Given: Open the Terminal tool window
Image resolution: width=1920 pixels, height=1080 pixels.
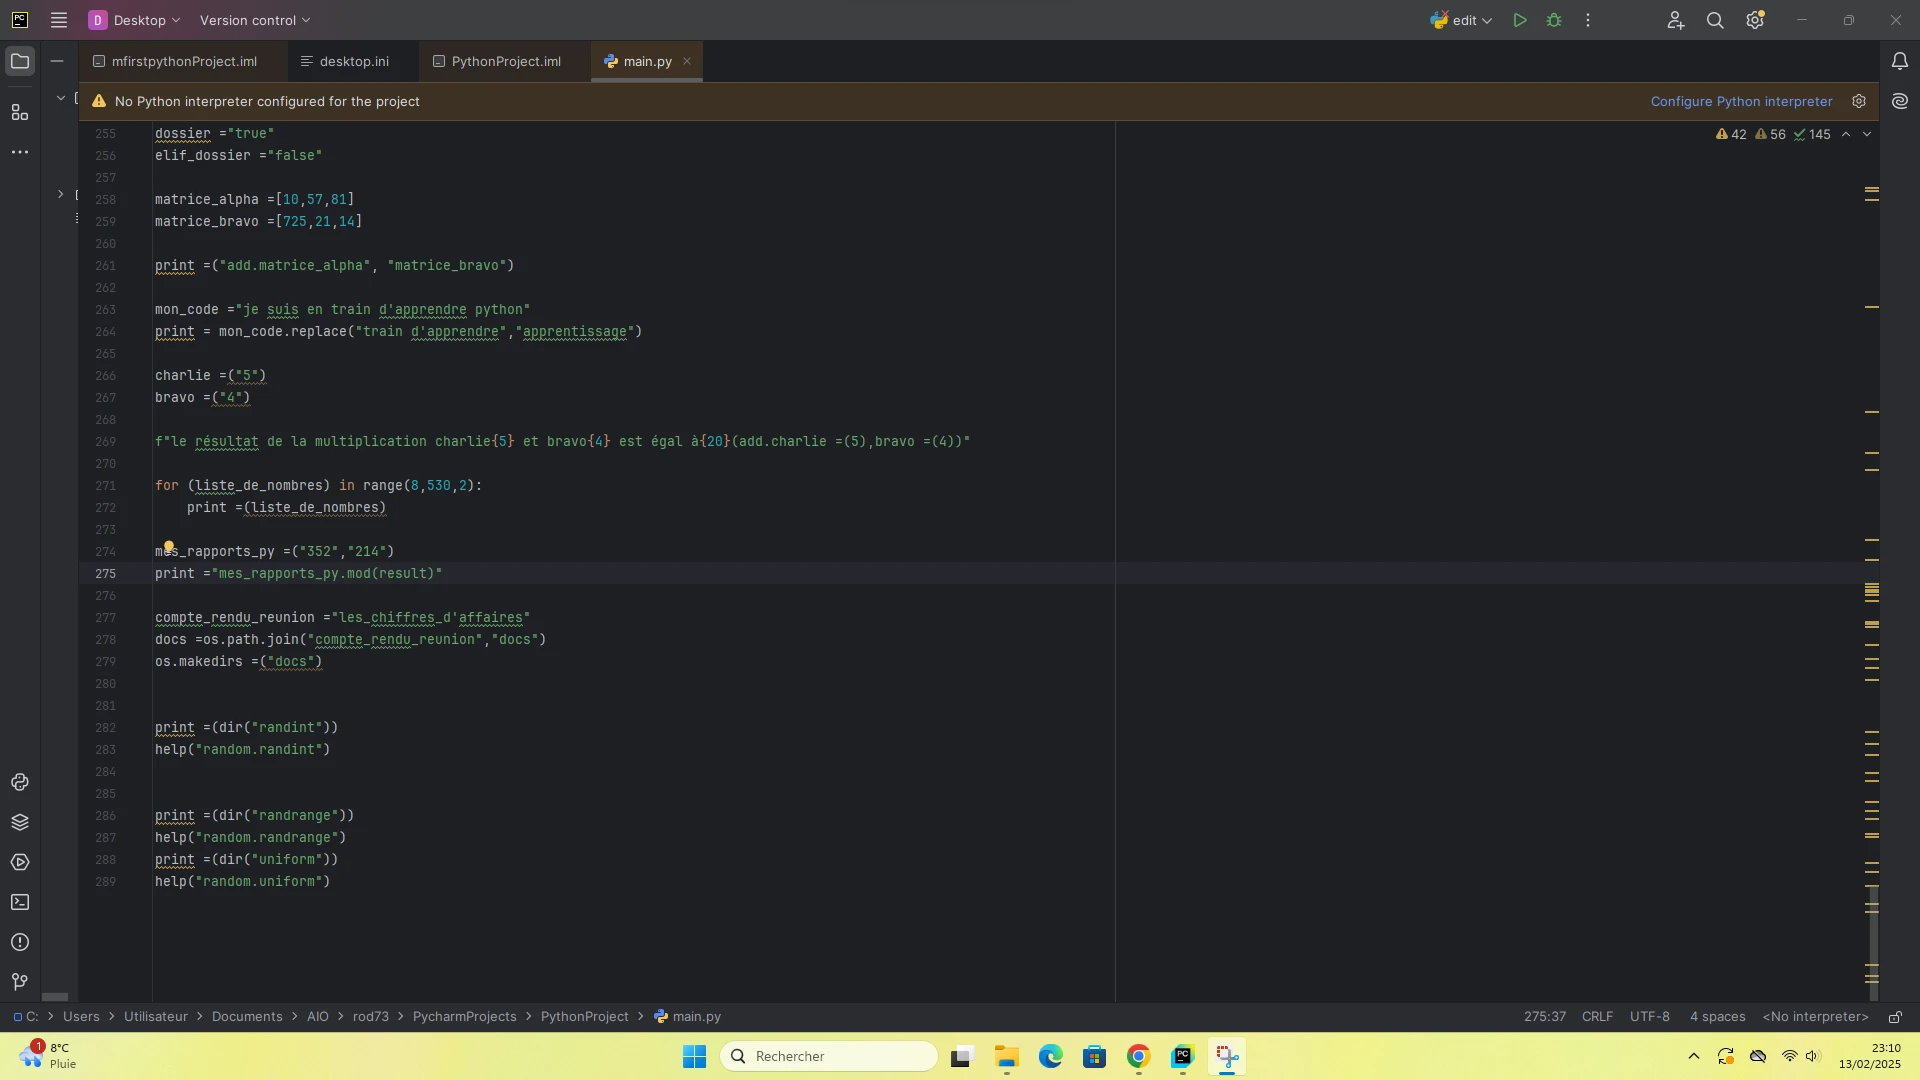Looking at the screenshot, I should (20, 902).
